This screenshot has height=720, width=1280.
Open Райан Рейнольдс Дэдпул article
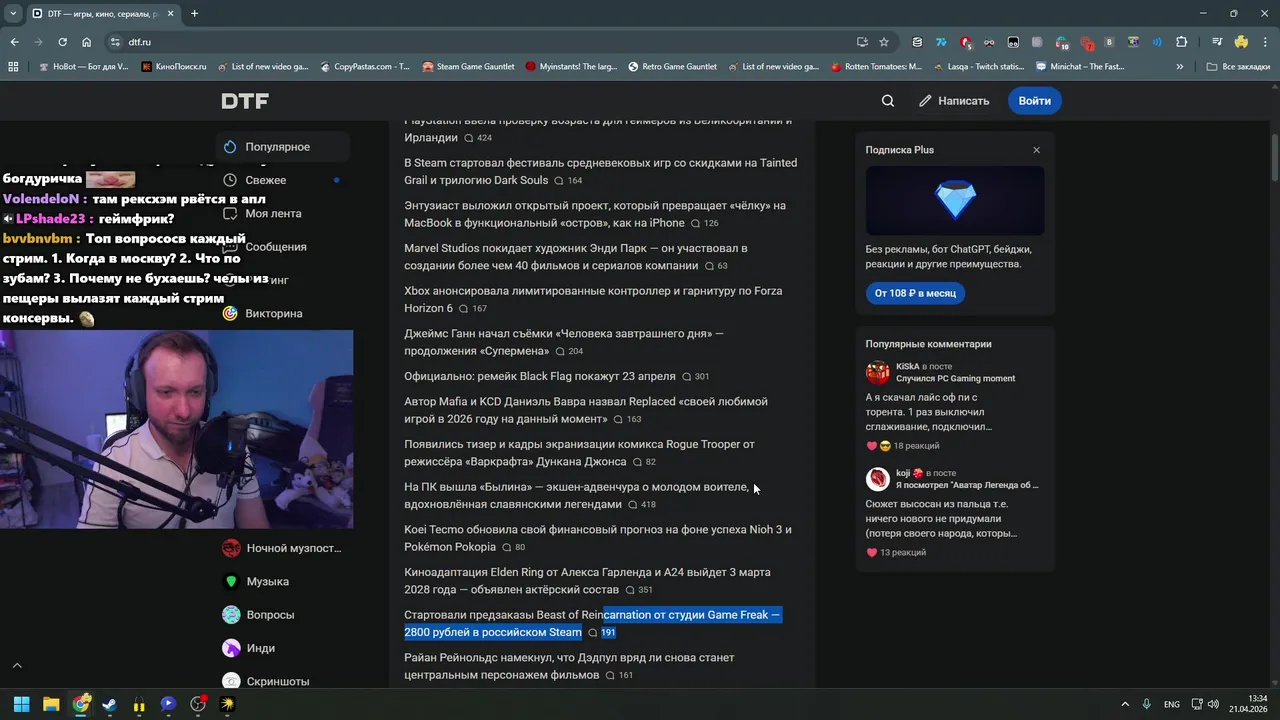pos(569,666)
